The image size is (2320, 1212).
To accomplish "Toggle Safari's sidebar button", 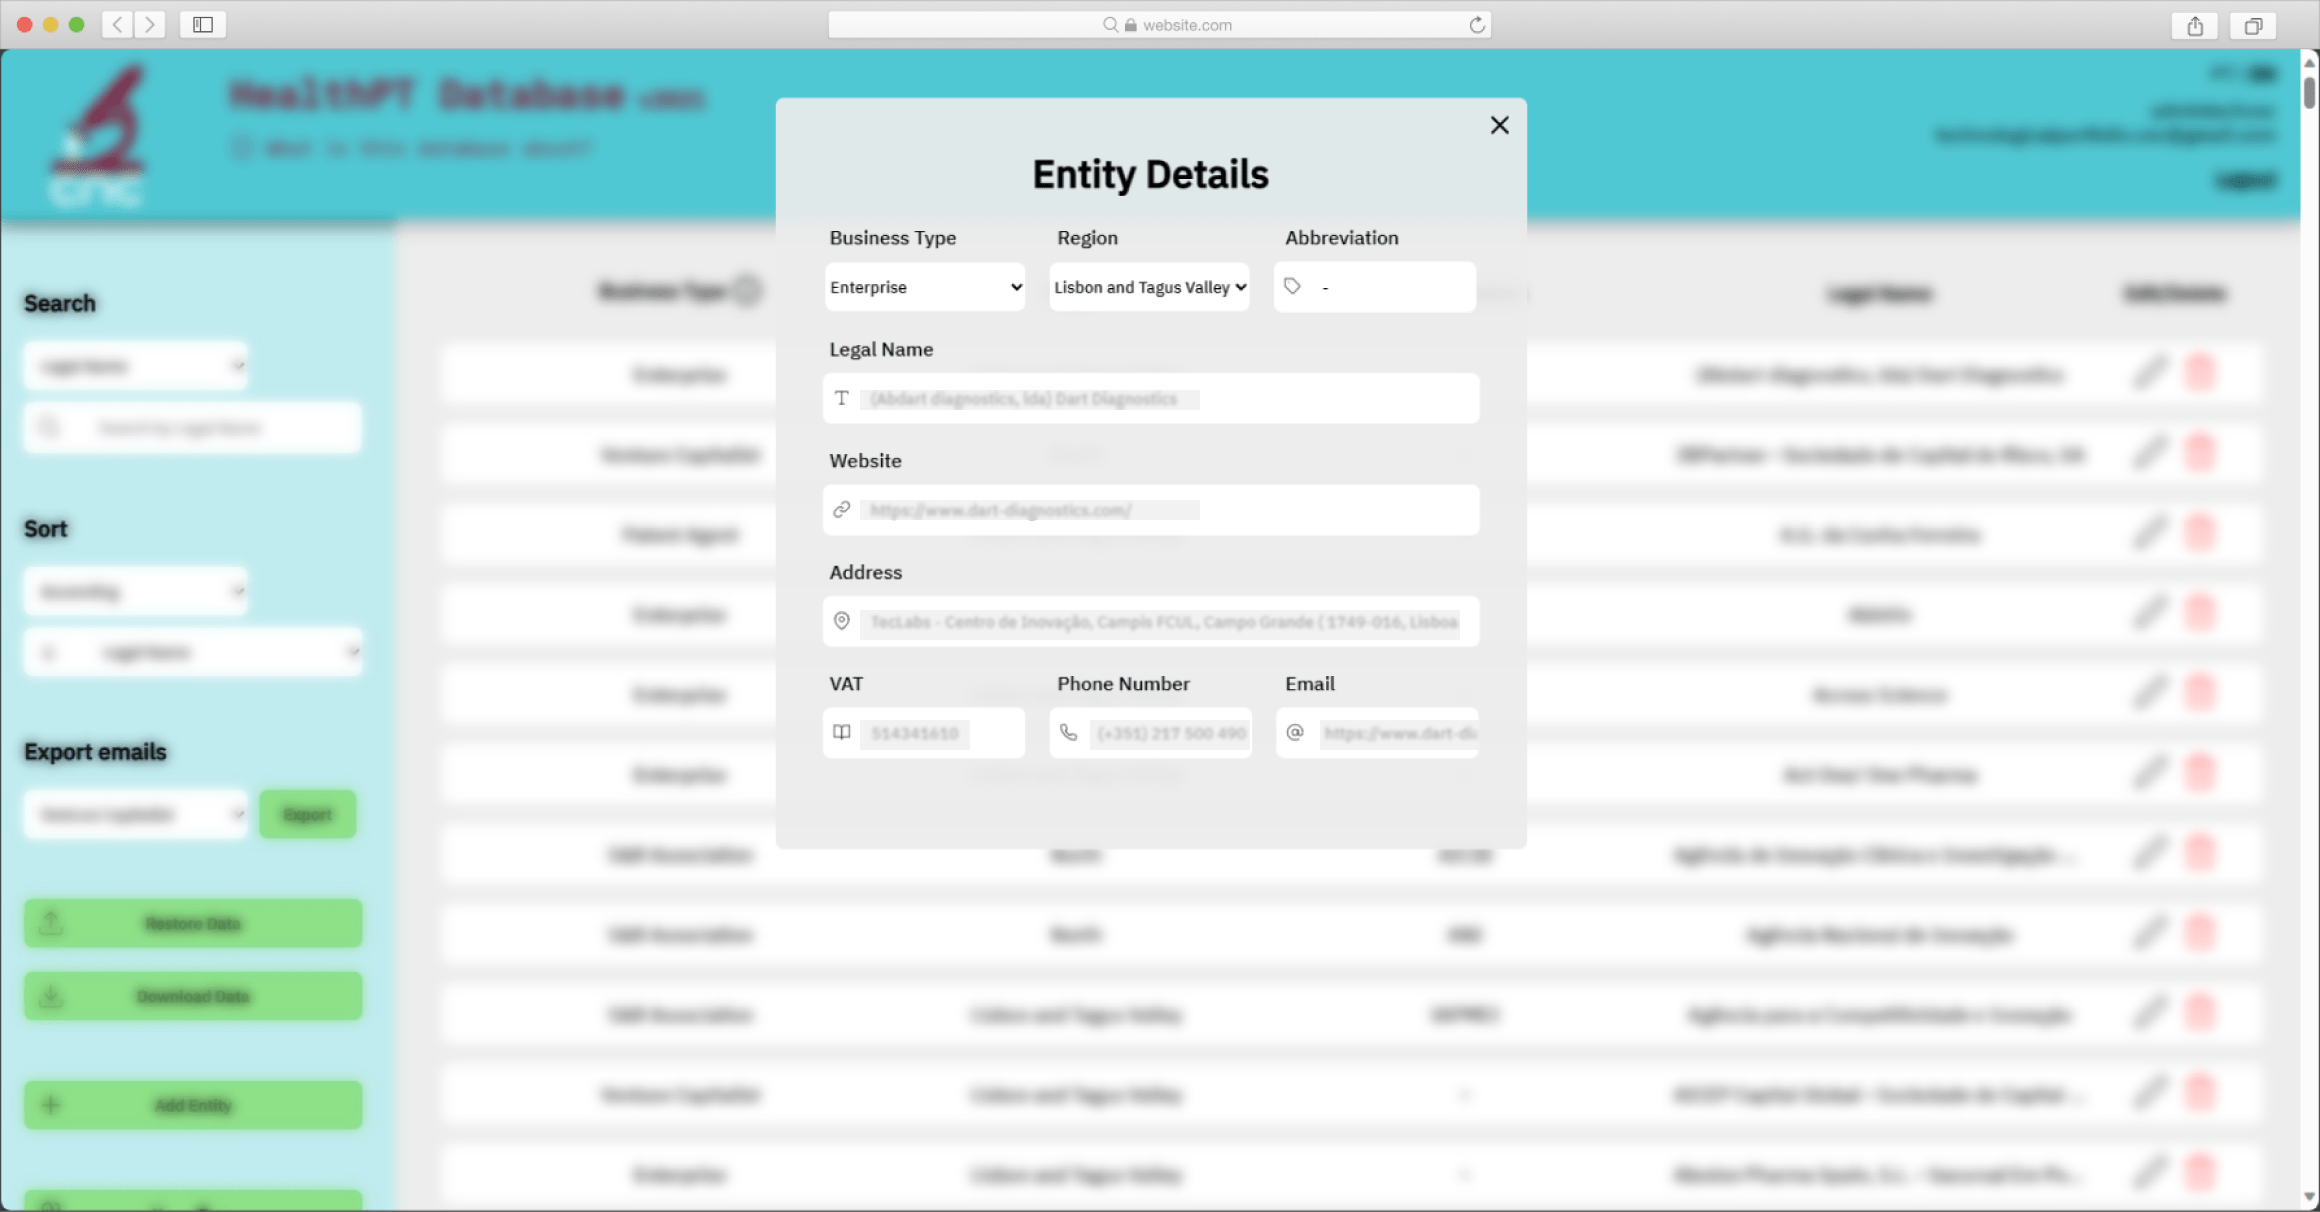I will pos(203,25).
